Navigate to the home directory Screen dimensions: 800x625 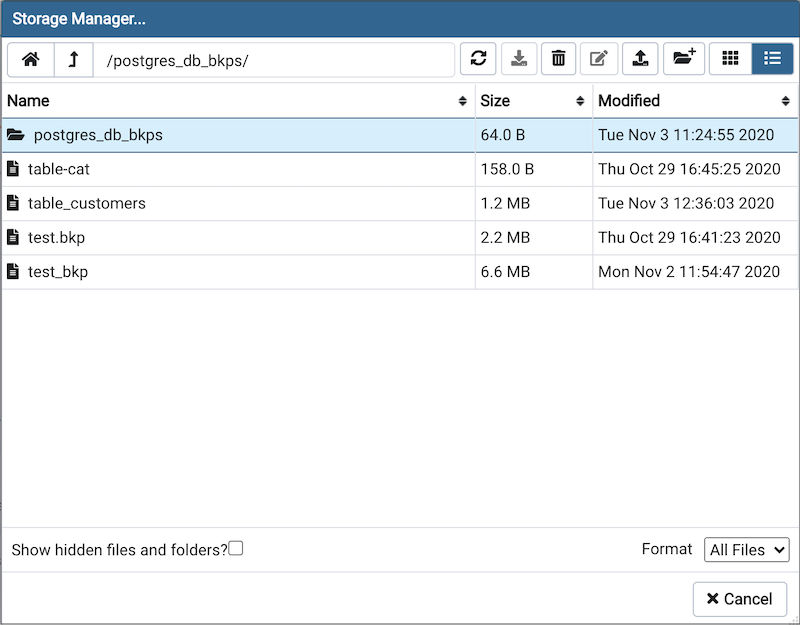coord(30,59)
